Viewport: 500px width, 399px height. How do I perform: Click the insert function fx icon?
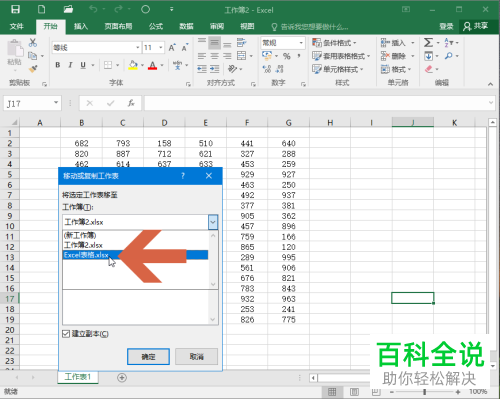(x=131, y=103)
